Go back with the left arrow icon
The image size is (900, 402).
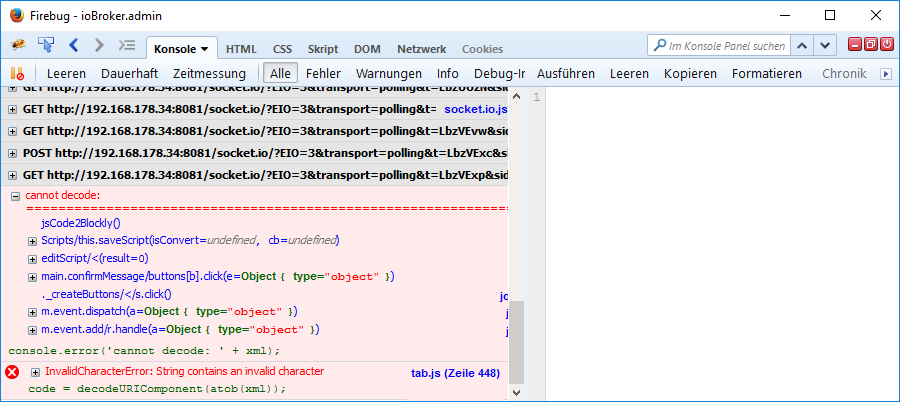coord(73,45)
